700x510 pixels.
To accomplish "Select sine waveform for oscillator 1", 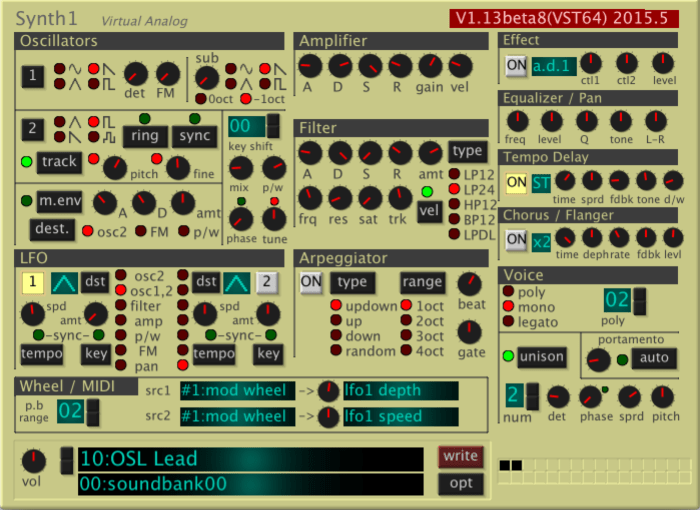I will point(60,68).
